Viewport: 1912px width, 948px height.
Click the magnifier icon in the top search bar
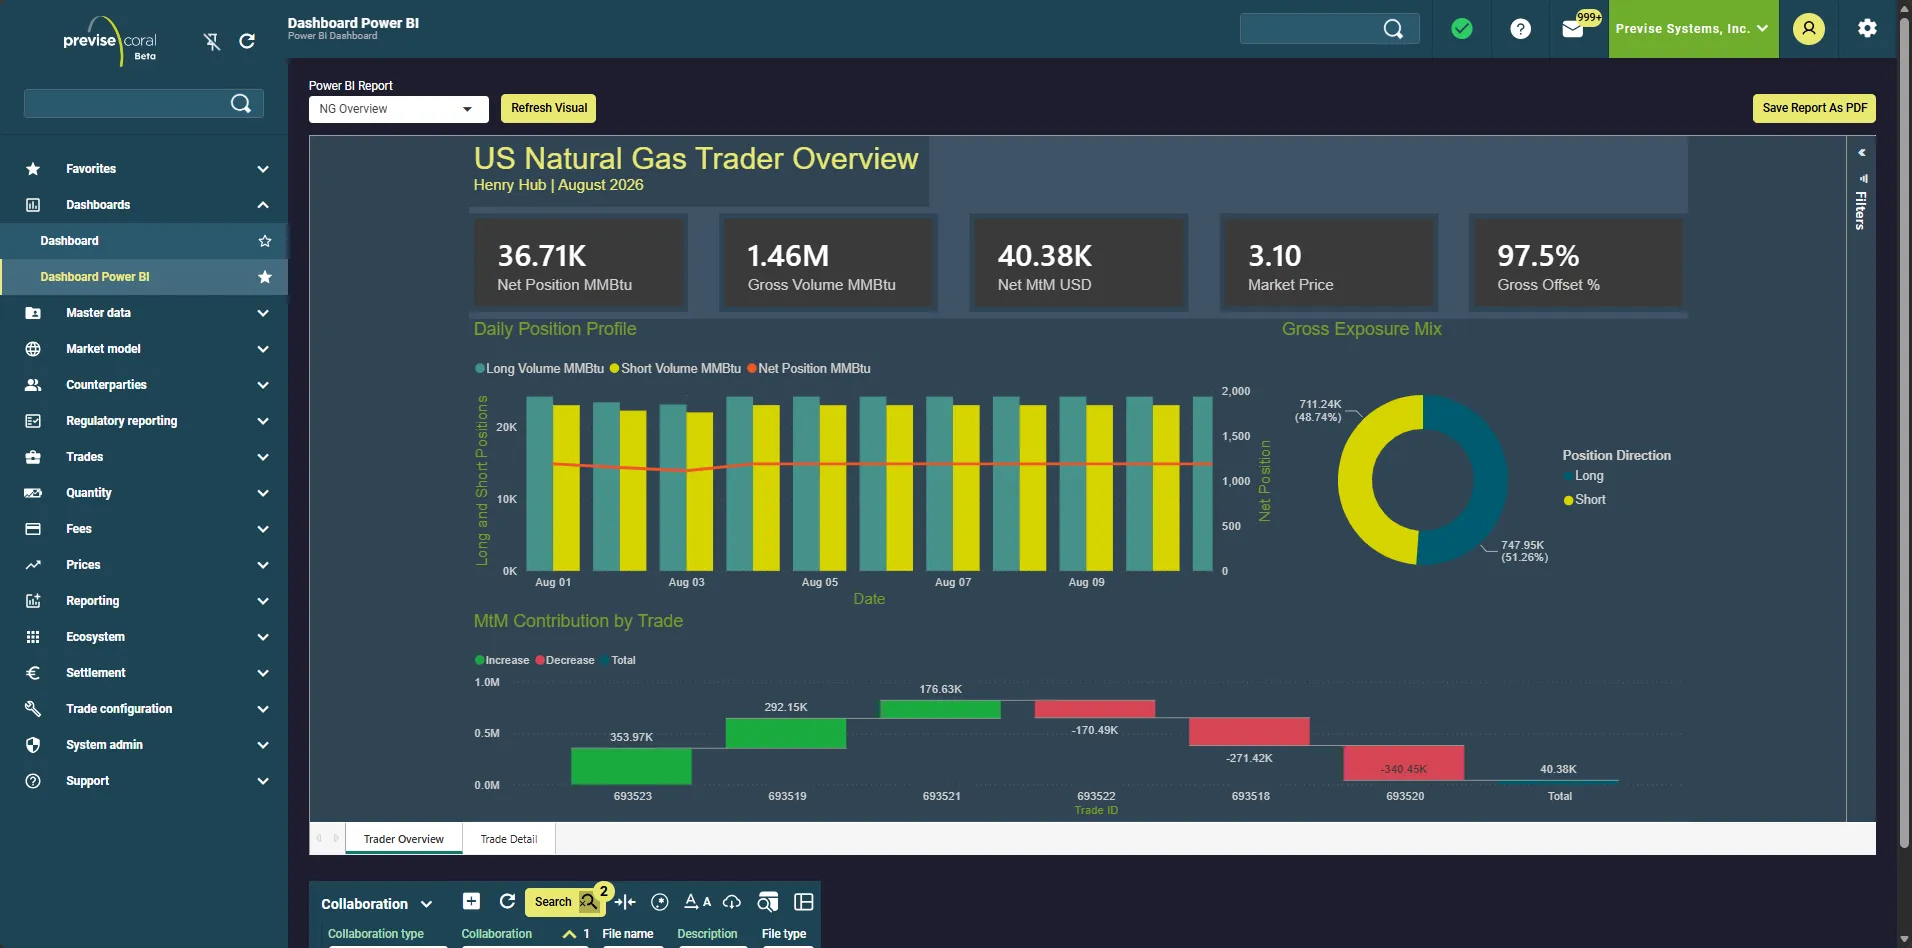coord(1393,29)
